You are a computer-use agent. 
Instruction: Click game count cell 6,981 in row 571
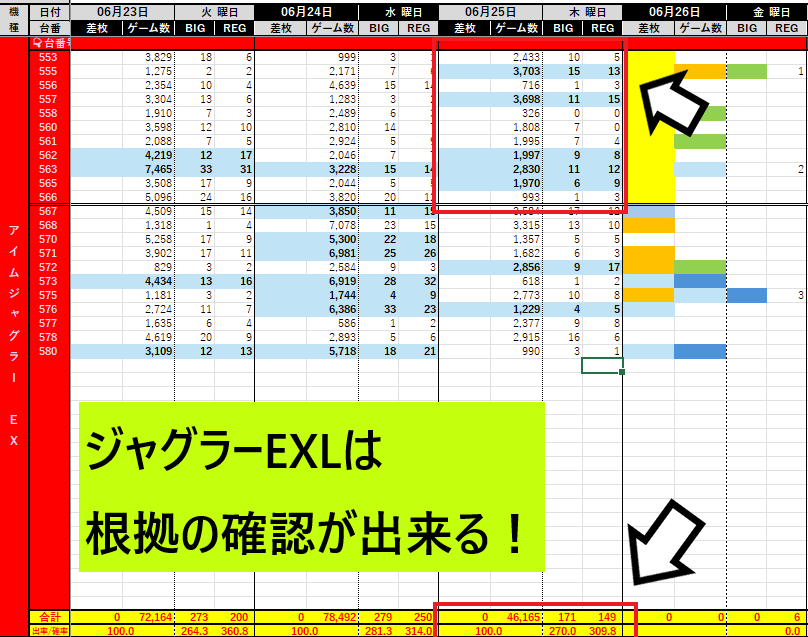point(332,253)
